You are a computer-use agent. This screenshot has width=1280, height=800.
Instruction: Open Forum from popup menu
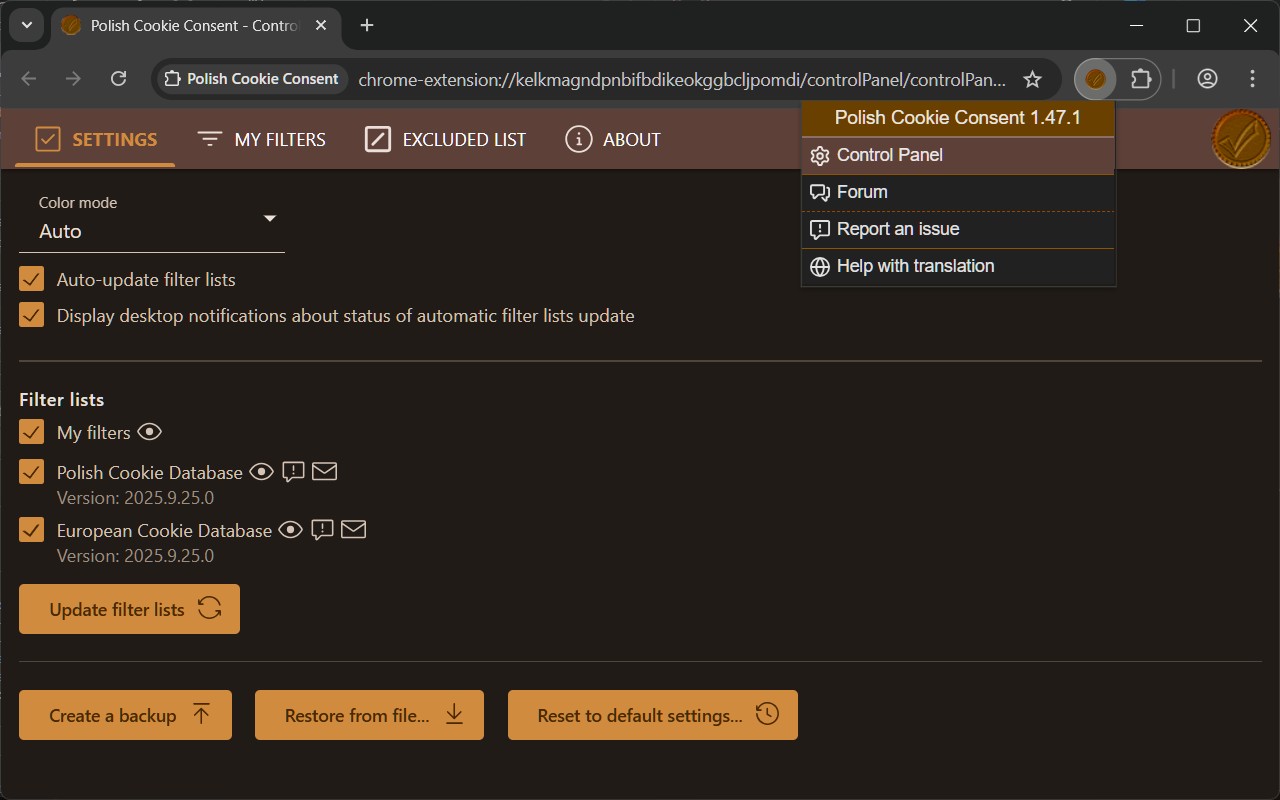coord(958,192)
